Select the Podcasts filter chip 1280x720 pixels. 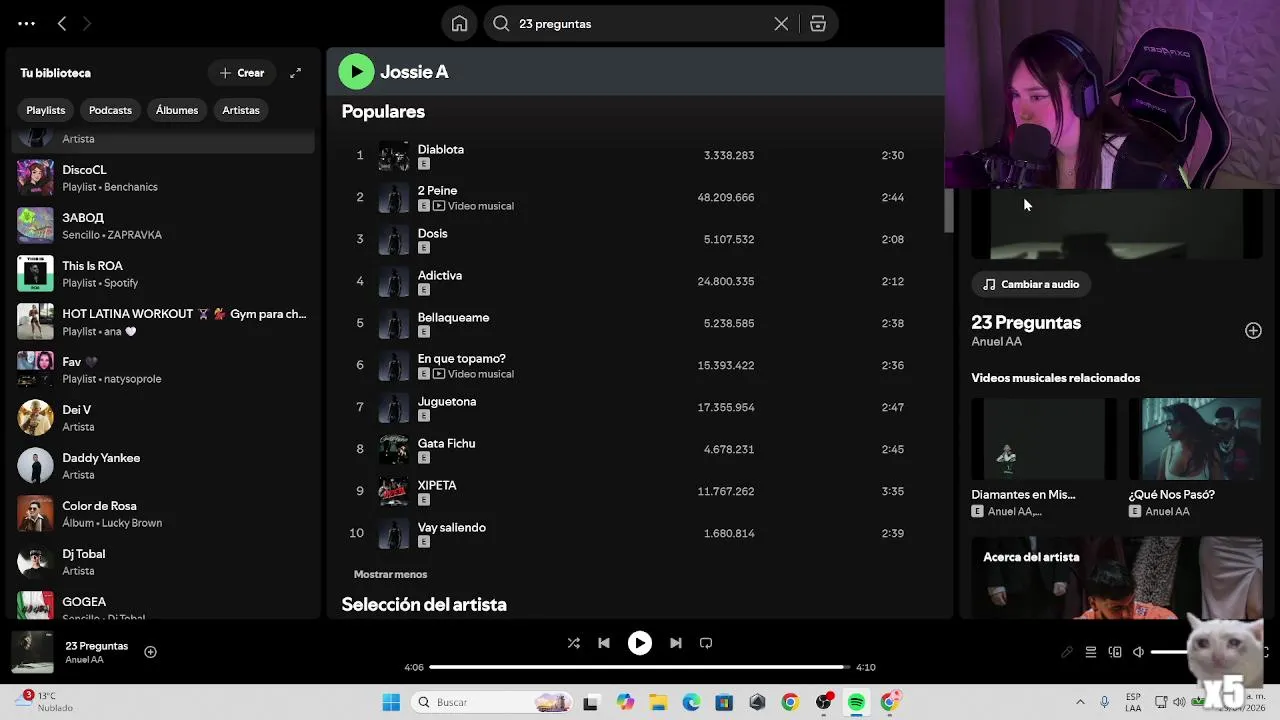(110, 110)
